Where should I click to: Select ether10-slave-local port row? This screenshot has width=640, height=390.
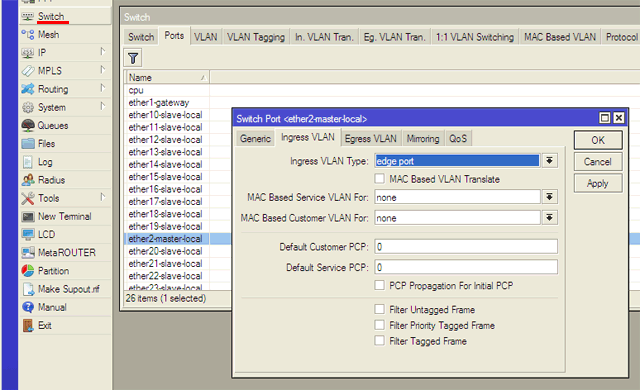[x=165, y=115]
